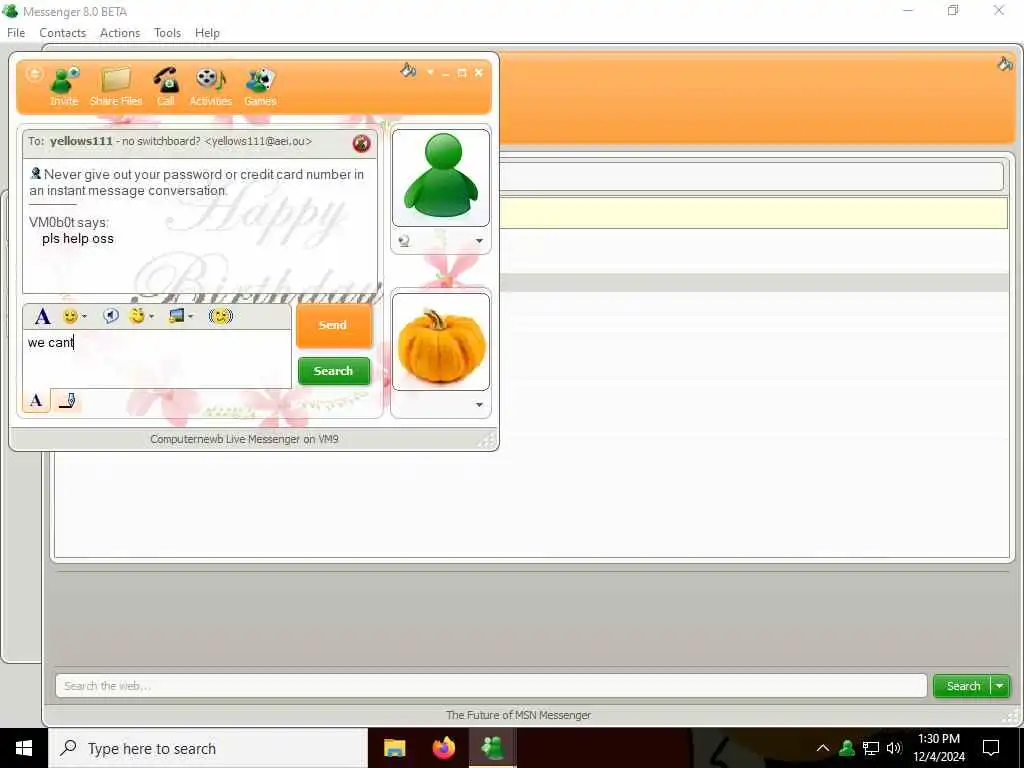Show chat window menu dropdown arrow
Screen dimensions: 1024x768
(x=430, y=72)
